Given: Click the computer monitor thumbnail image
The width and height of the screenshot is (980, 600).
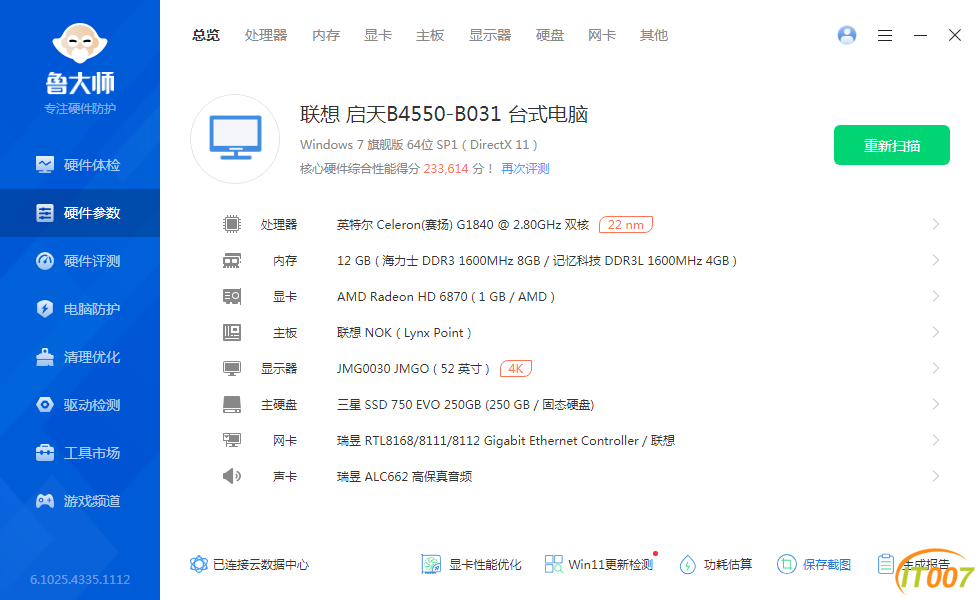Looking at the screenshot, I should pyautogui.click(x=235, y=139).
